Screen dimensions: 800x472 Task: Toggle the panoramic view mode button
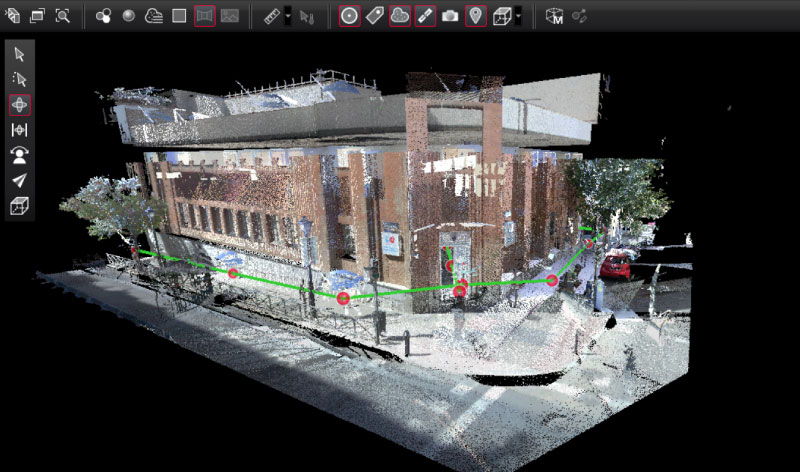click(205, 16)
